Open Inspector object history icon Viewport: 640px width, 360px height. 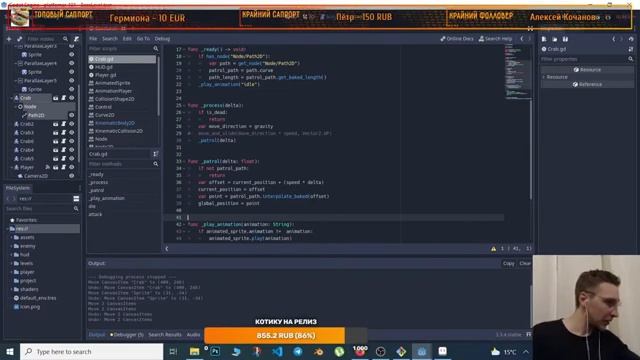point(631,39)
